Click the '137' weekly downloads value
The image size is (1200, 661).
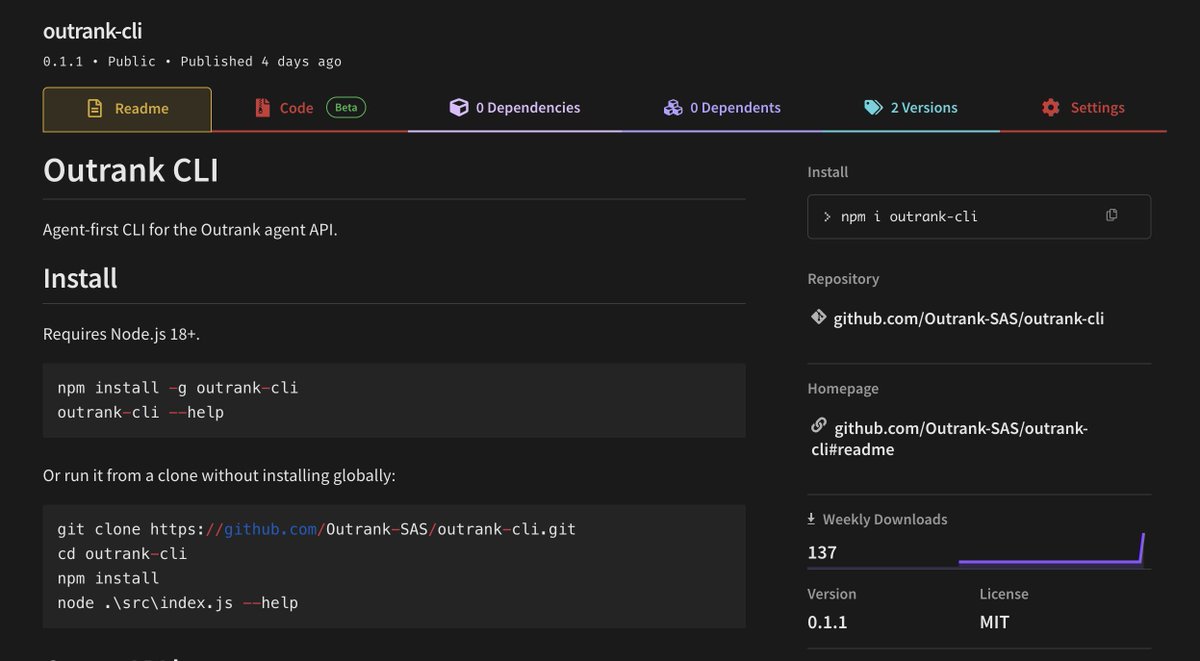click(x=822, y=552)
